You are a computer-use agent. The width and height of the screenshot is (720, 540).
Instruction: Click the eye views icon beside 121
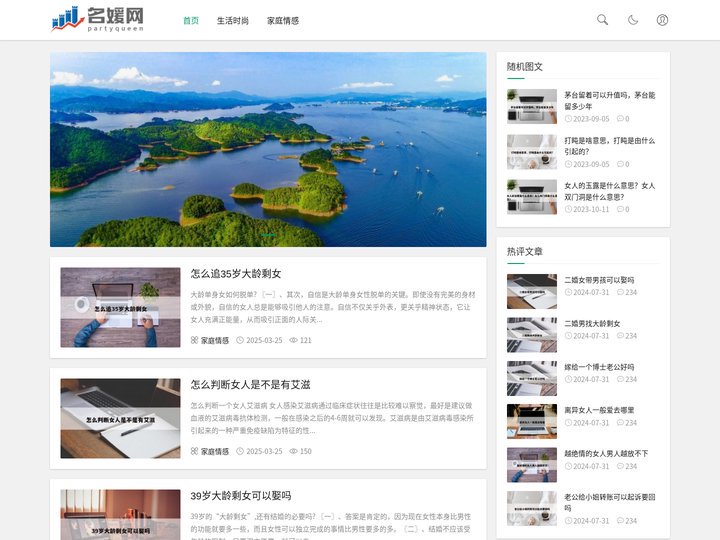click(x=293, y=340)
